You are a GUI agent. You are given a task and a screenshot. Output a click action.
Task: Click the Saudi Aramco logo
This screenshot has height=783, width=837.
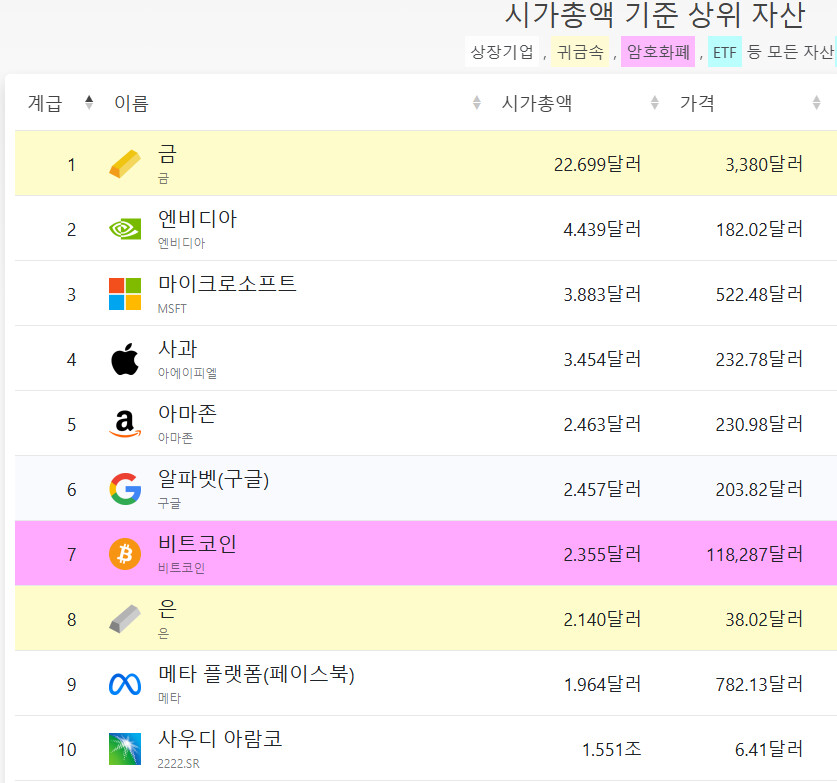(x=125, y=749)
